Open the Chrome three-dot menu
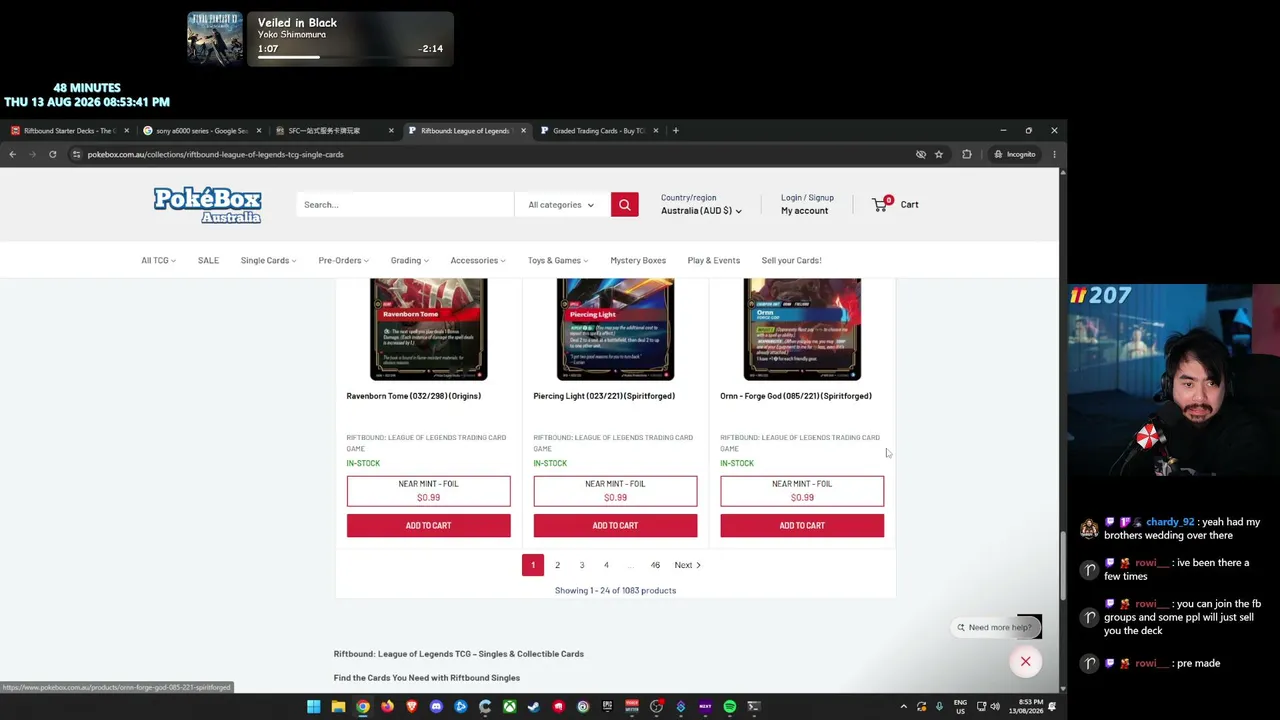The image size is (1280, 720). 1054,154
